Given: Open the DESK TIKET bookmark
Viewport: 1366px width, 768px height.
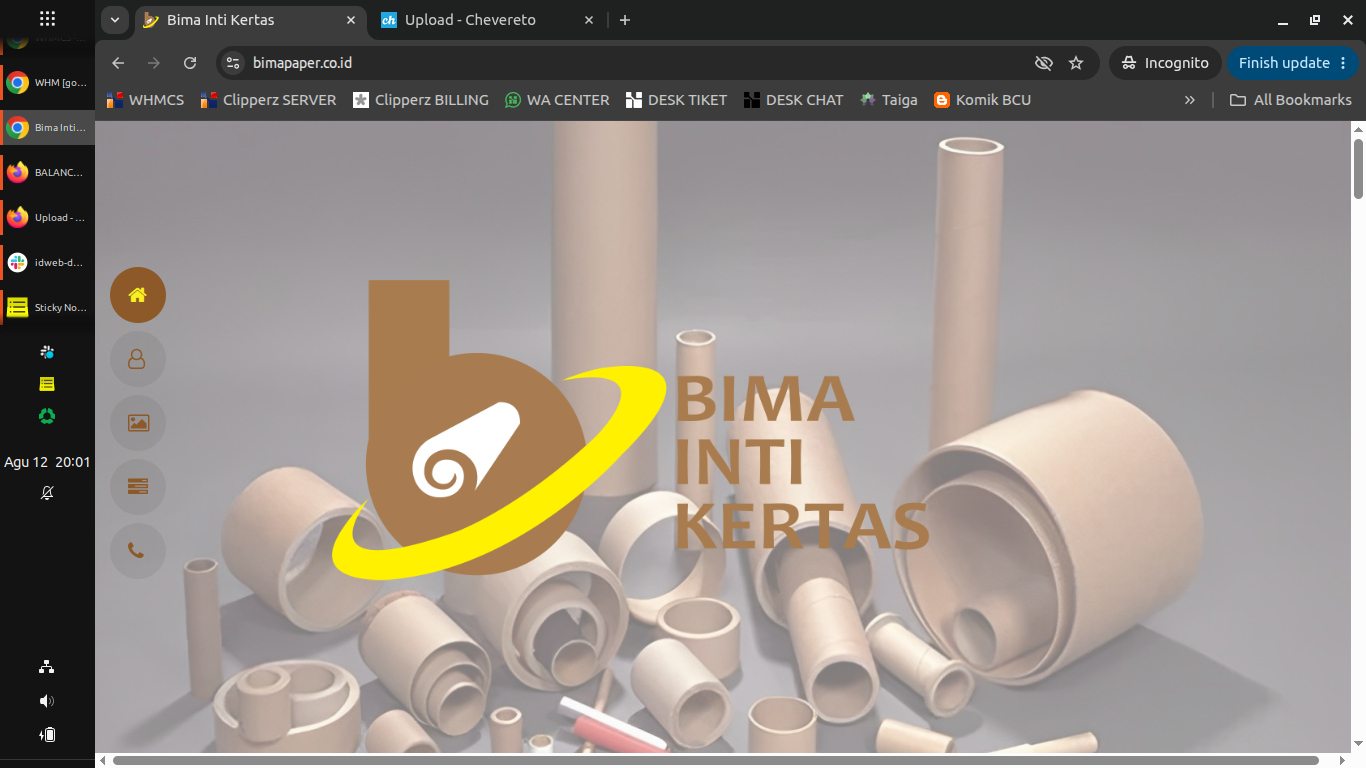Looking at the screenshot, I should click(x=677, y=100).
